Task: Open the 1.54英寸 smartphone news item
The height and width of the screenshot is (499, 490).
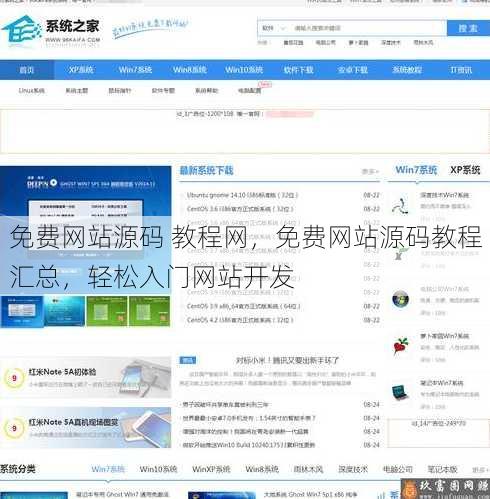Action: click(248, 418)
